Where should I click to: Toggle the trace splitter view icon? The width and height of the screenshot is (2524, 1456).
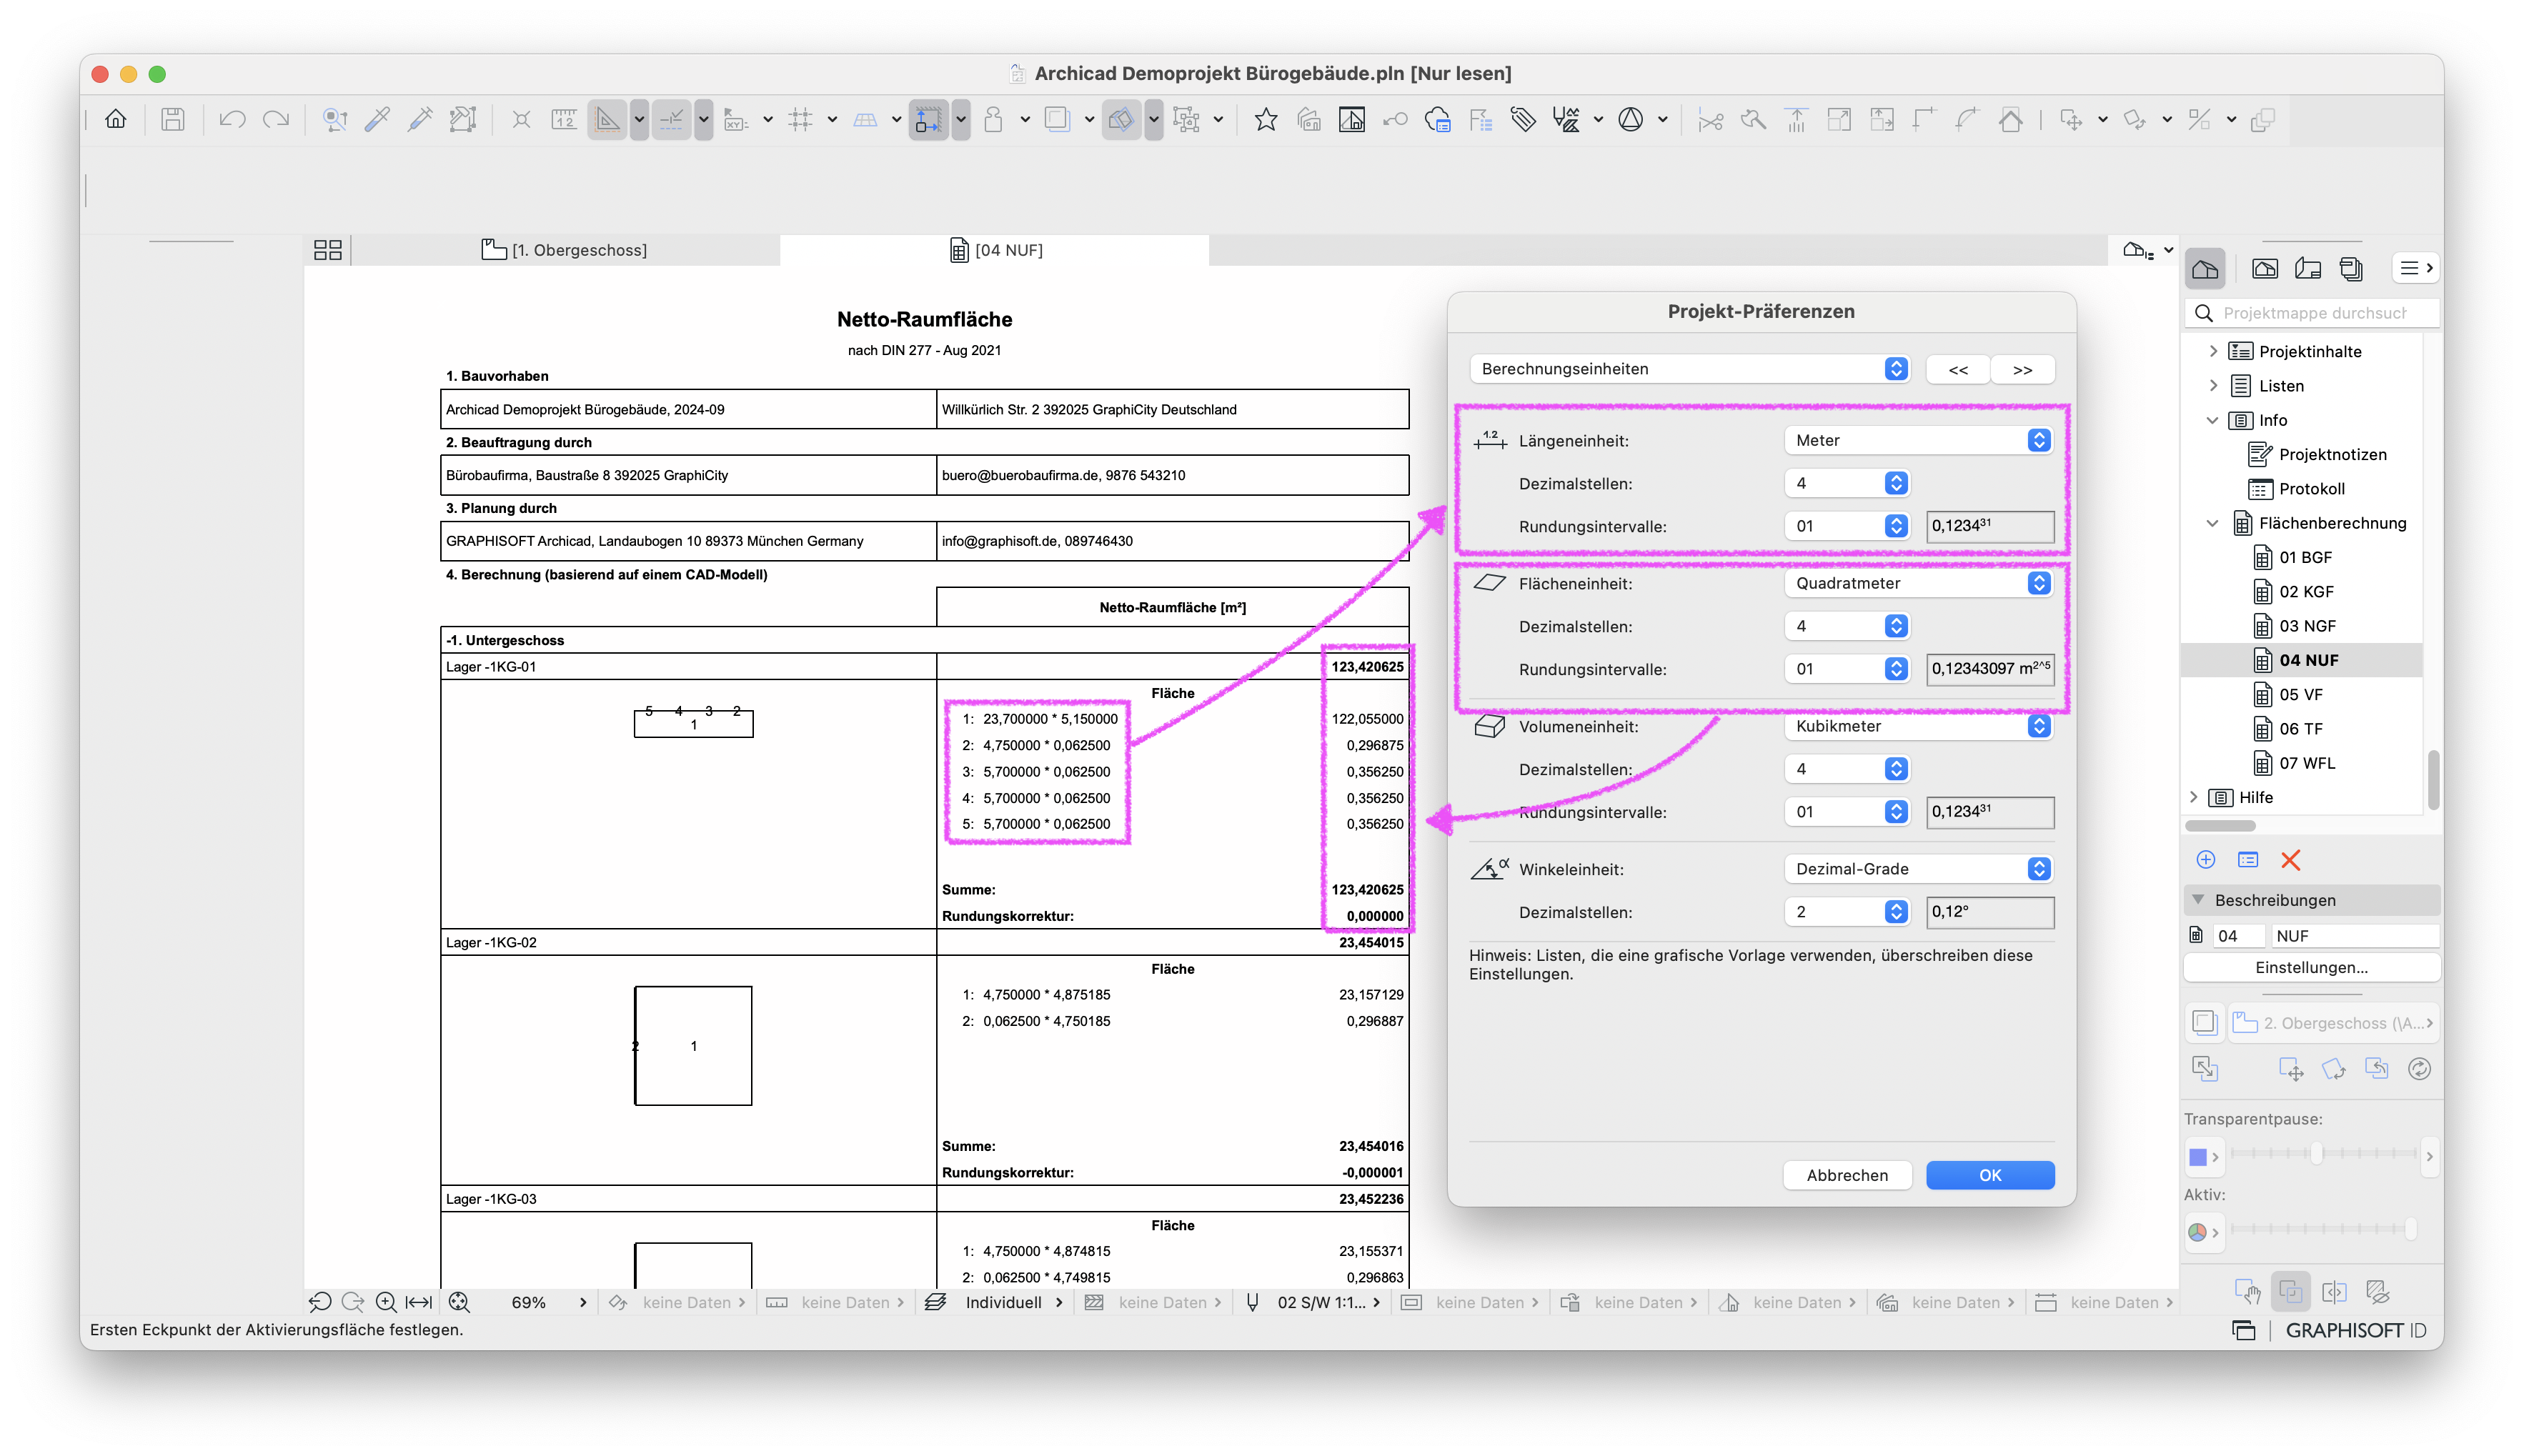pos(2335,1292)
